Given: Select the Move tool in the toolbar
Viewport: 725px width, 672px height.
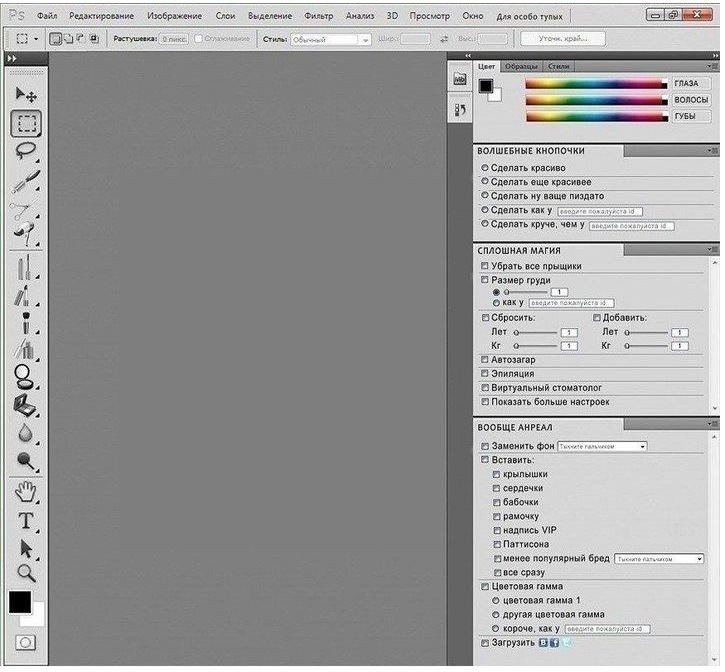Looking at the screenshot, I should [x=26, y=95].
